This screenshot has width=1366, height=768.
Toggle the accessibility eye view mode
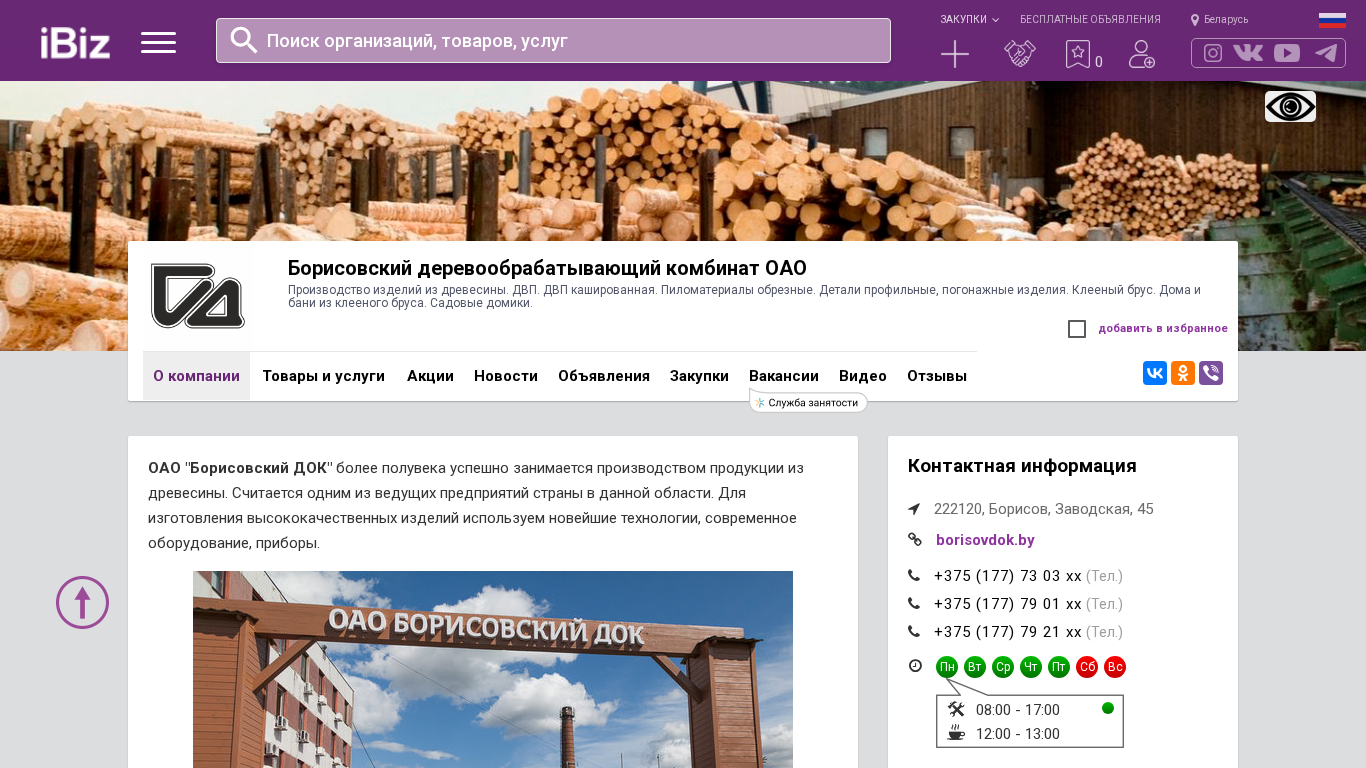[1290, 106]
